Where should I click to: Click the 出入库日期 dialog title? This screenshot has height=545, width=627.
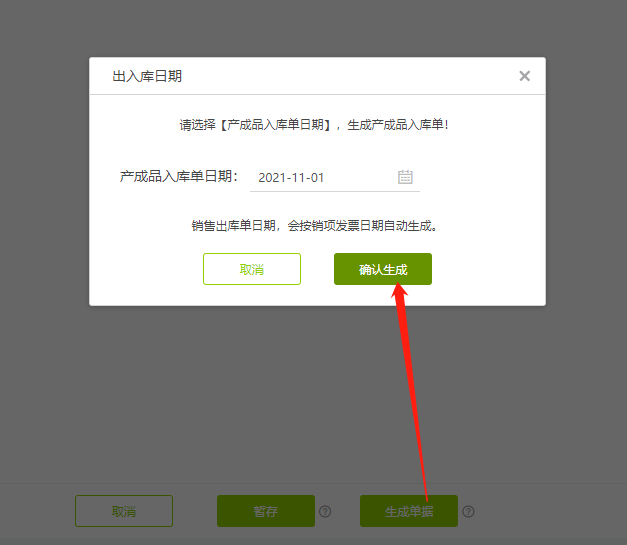(147, 76)
